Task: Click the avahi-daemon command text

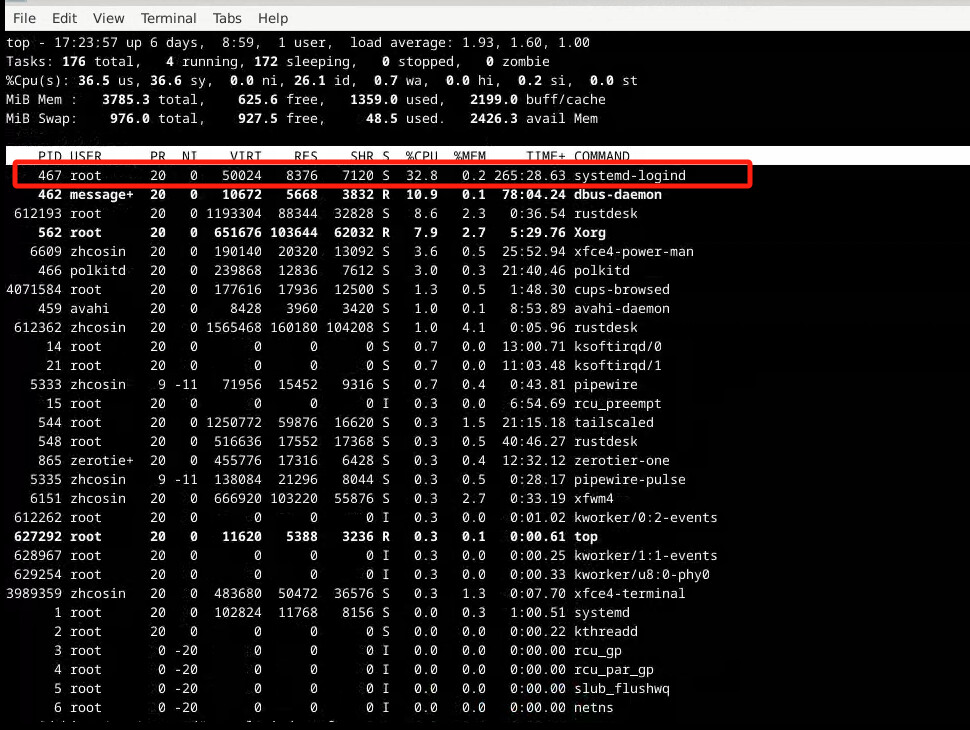Action: [622, 309]
